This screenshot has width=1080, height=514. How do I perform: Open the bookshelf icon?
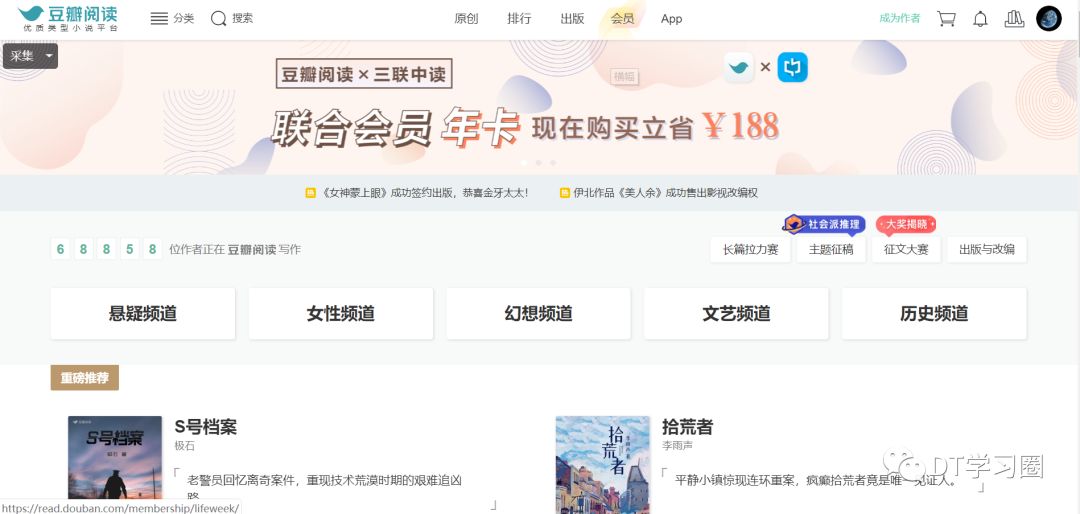[1014, 19]
